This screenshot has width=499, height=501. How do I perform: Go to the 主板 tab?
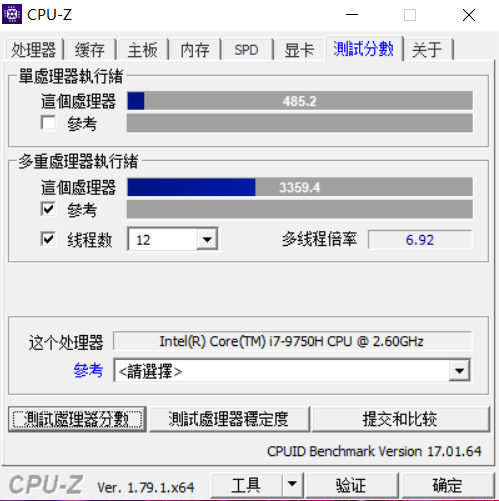pos(143,50)
